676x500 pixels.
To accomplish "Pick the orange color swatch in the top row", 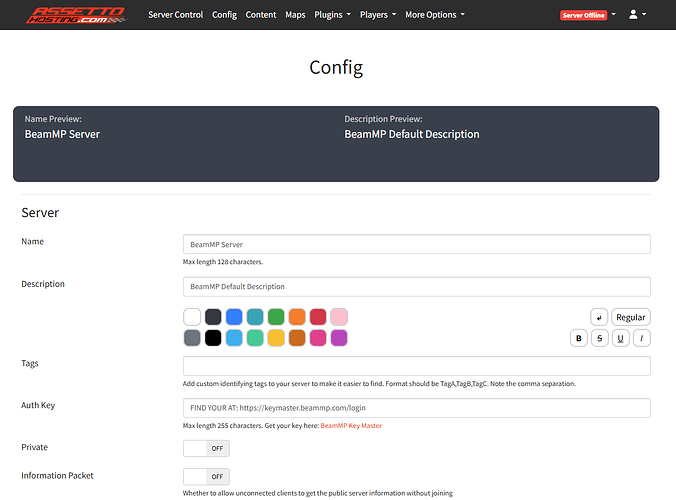I will [x=297, y=317].
